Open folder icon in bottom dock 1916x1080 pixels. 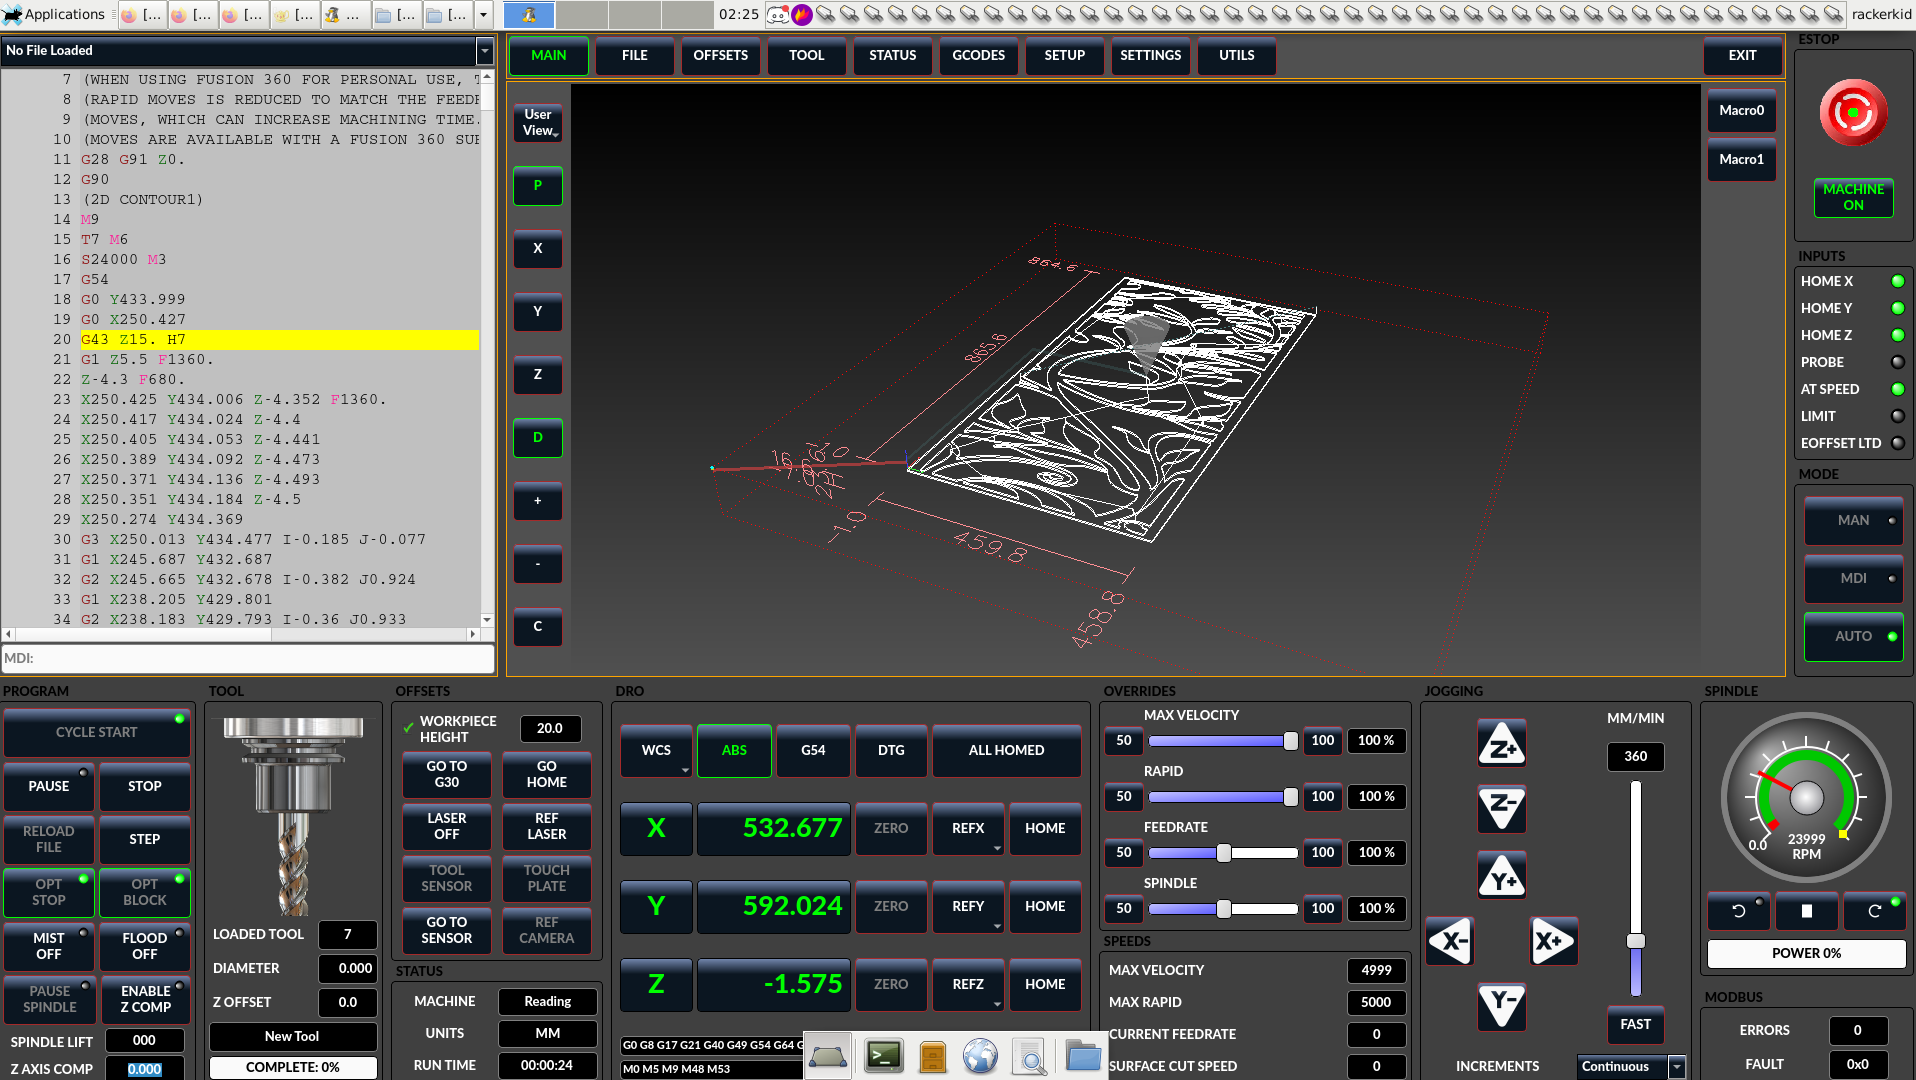pos(1083,1056)
